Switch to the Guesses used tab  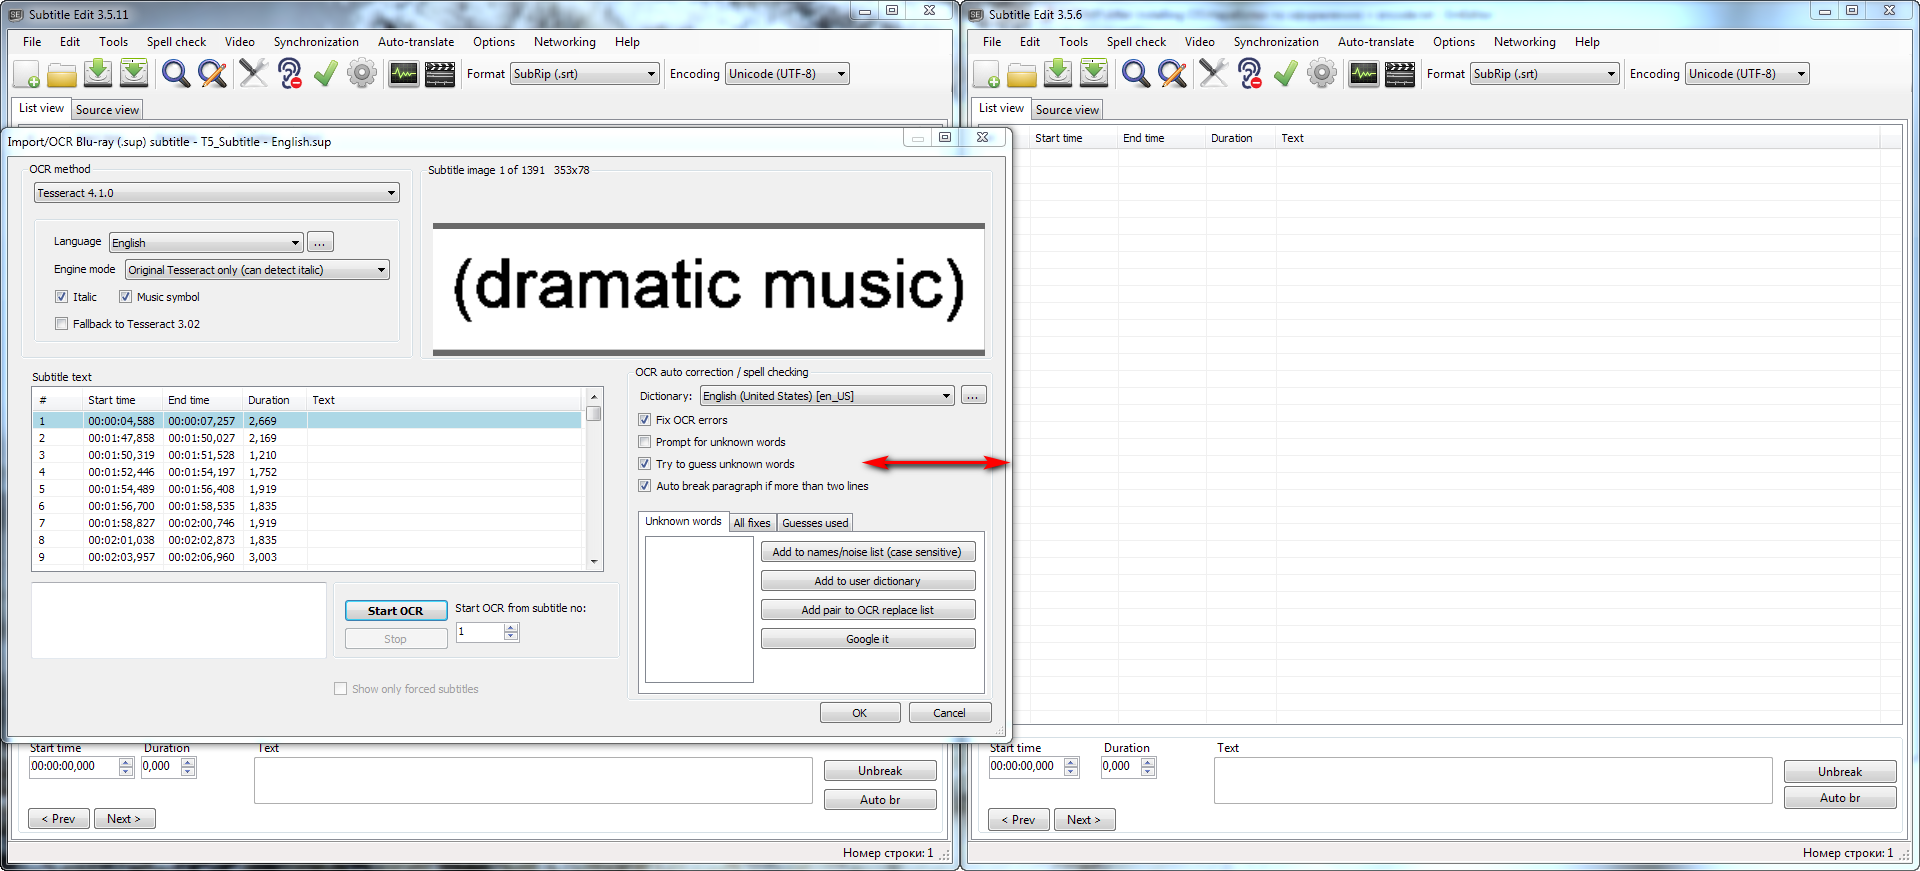coord(815,523)
